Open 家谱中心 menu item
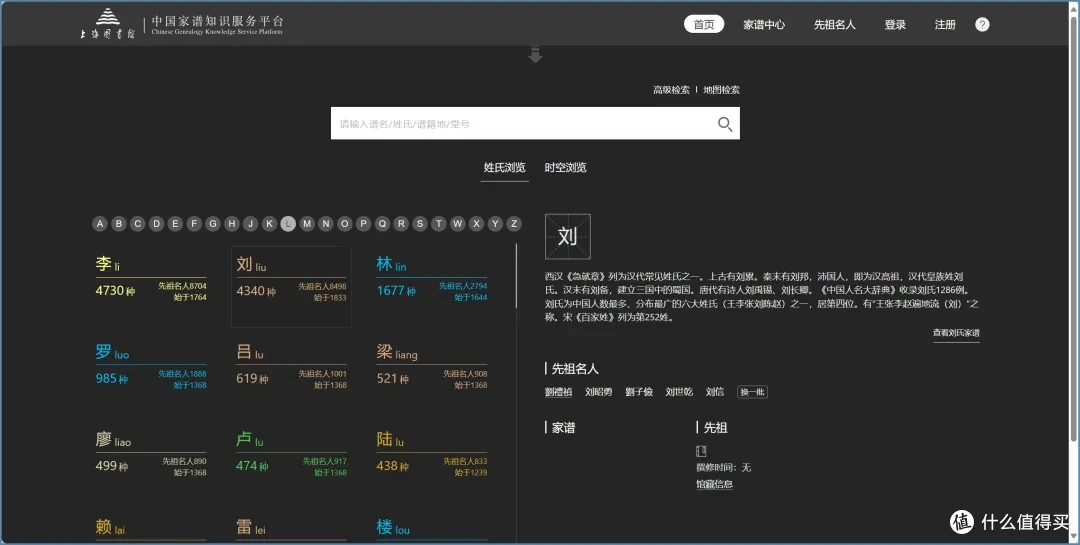 [x=764, y=25]
